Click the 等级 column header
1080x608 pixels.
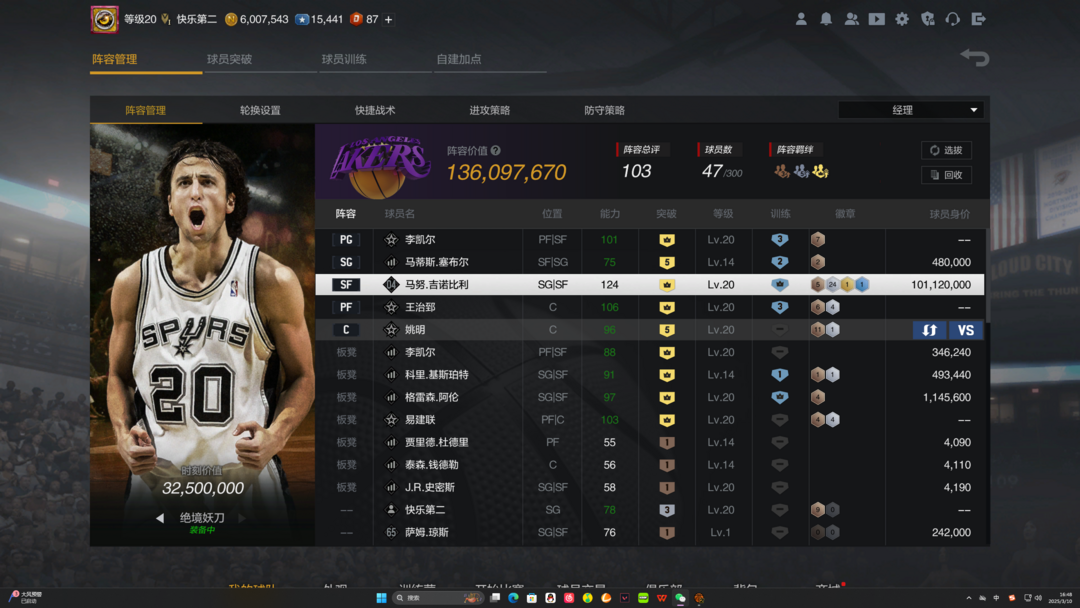tap(723, 214)
